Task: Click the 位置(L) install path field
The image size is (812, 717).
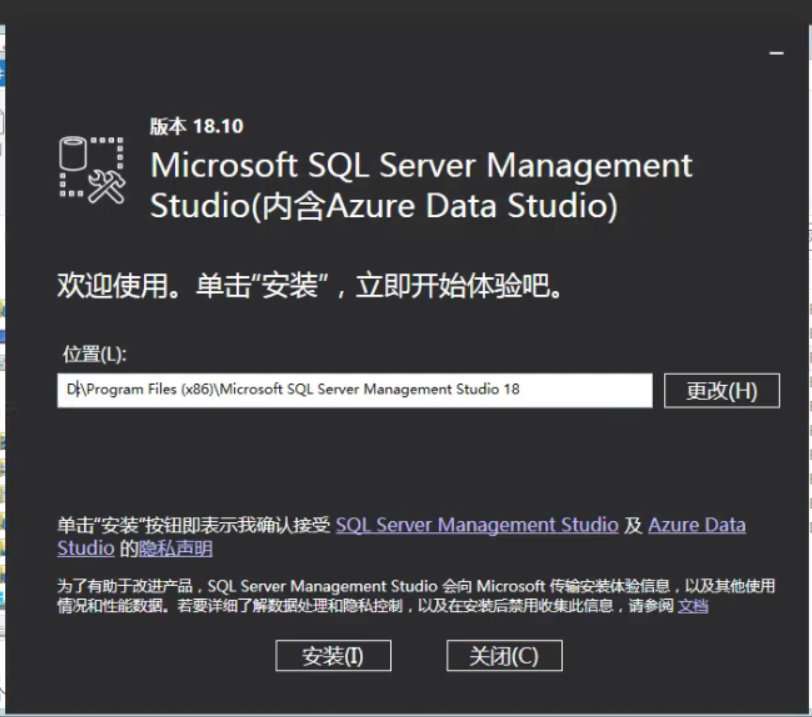Action: [354, 390]
